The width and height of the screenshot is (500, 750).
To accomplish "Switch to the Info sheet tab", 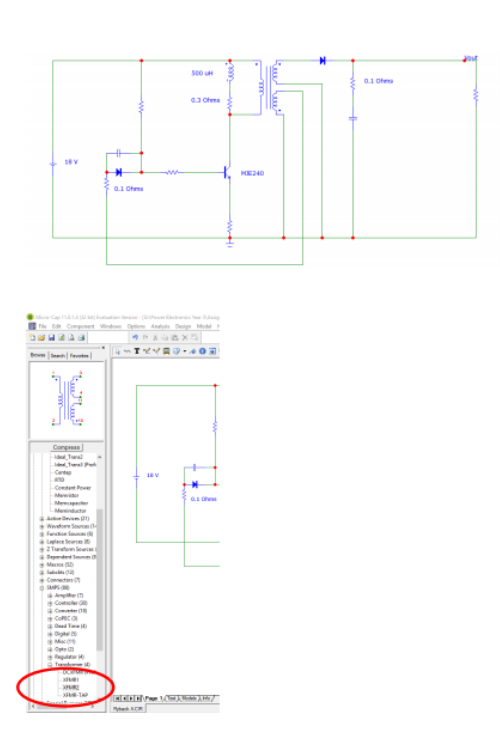I will point(206,698).
